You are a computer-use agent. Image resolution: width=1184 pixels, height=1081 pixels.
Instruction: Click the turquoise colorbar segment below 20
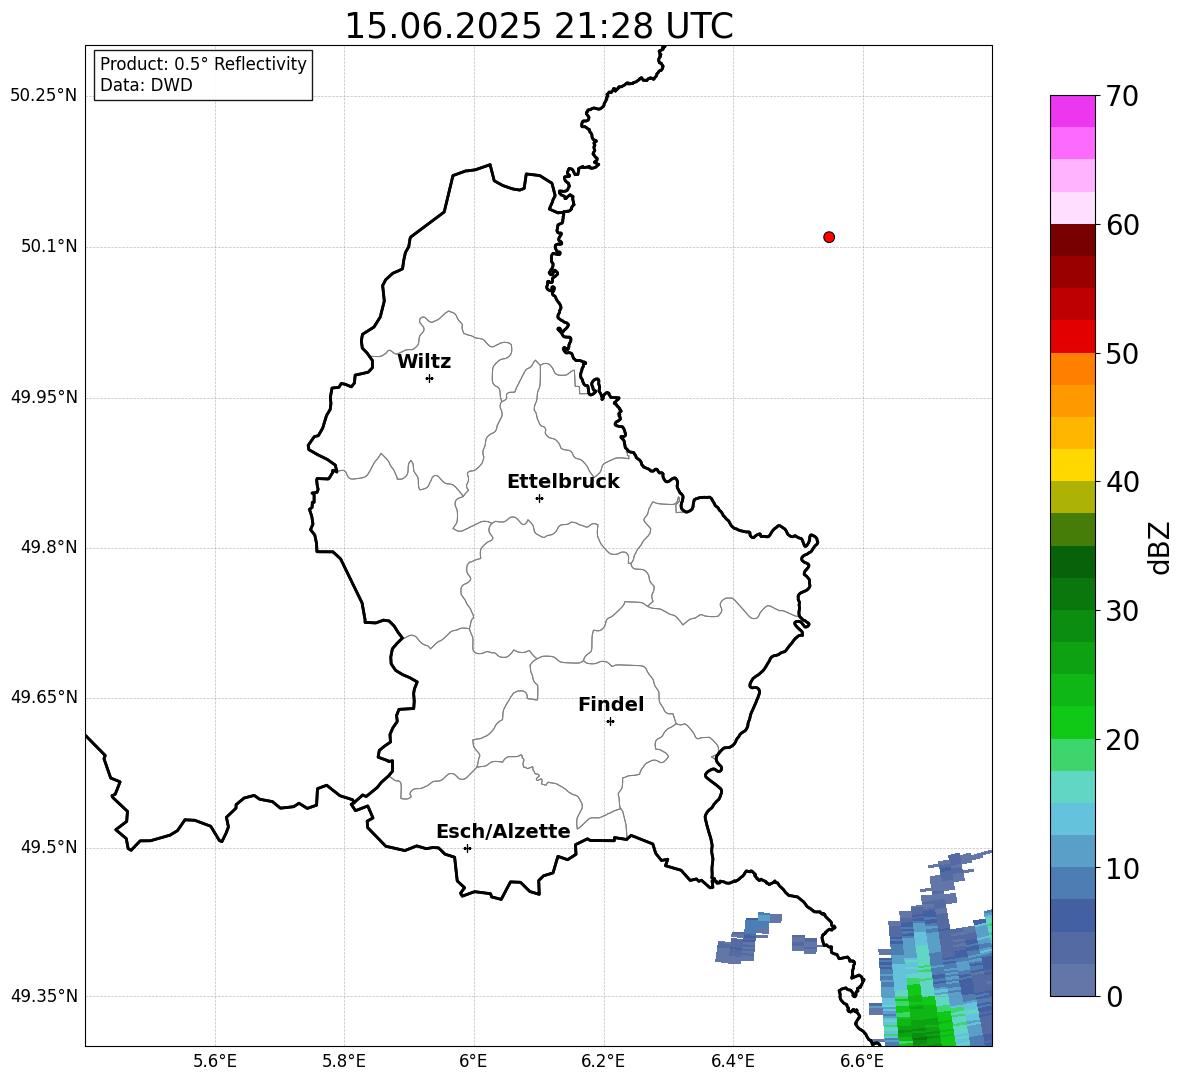pyautogui.click(x=1072, y=787)
